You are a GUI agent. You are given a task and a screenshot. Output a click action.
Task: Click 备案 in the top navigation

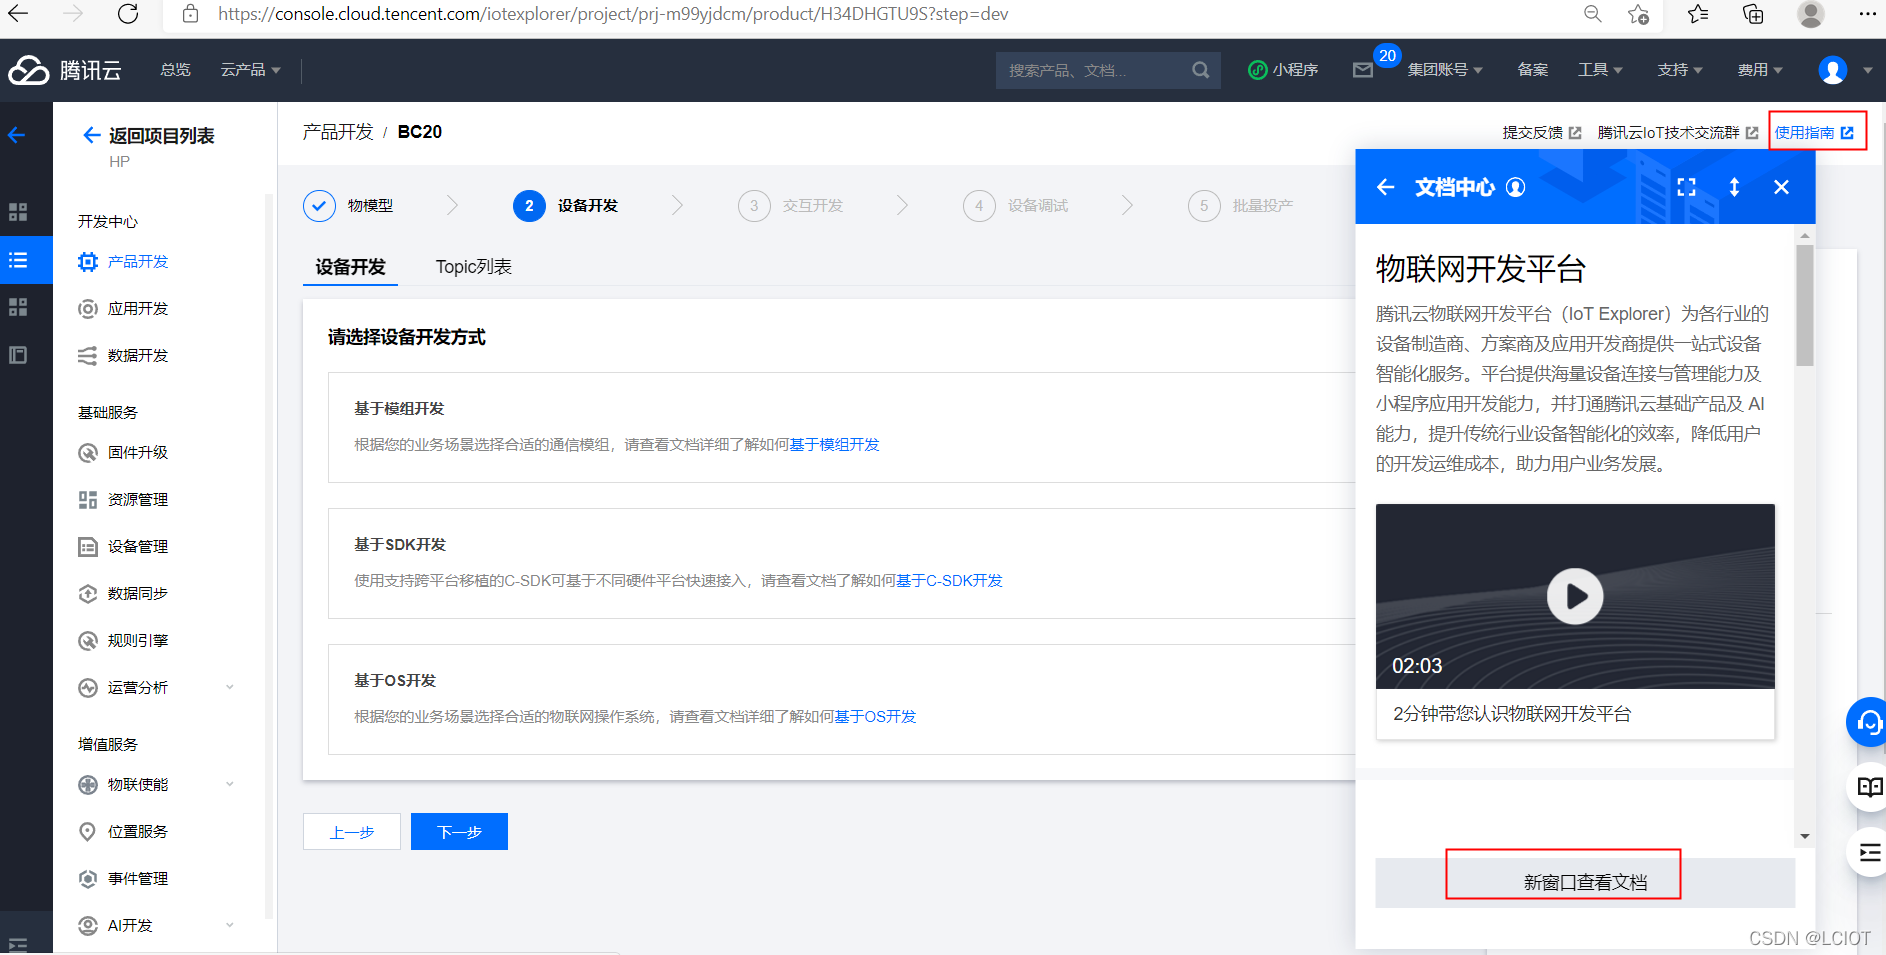pyautogui.click(x=1532, y=70)
